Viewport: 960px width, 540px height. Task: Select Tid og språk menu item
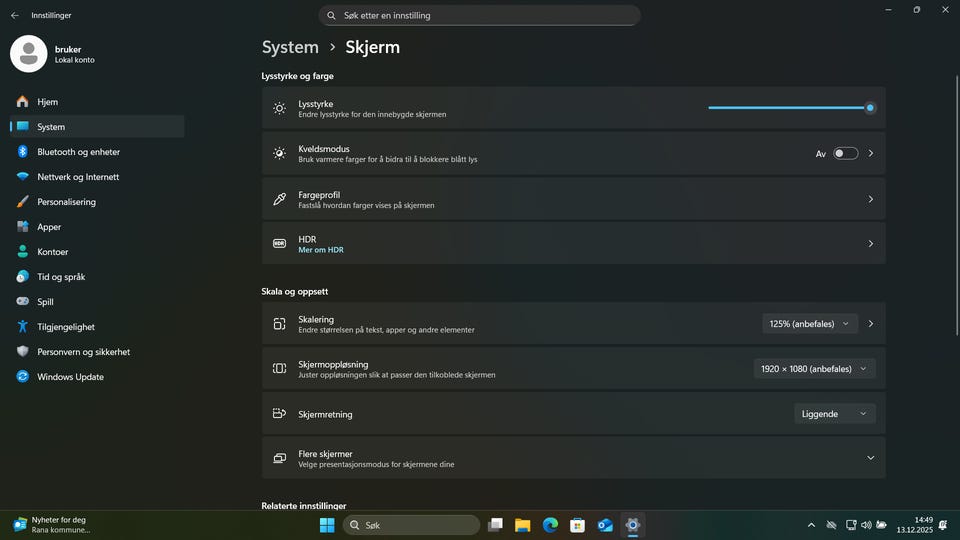click(x=61, y=277)
